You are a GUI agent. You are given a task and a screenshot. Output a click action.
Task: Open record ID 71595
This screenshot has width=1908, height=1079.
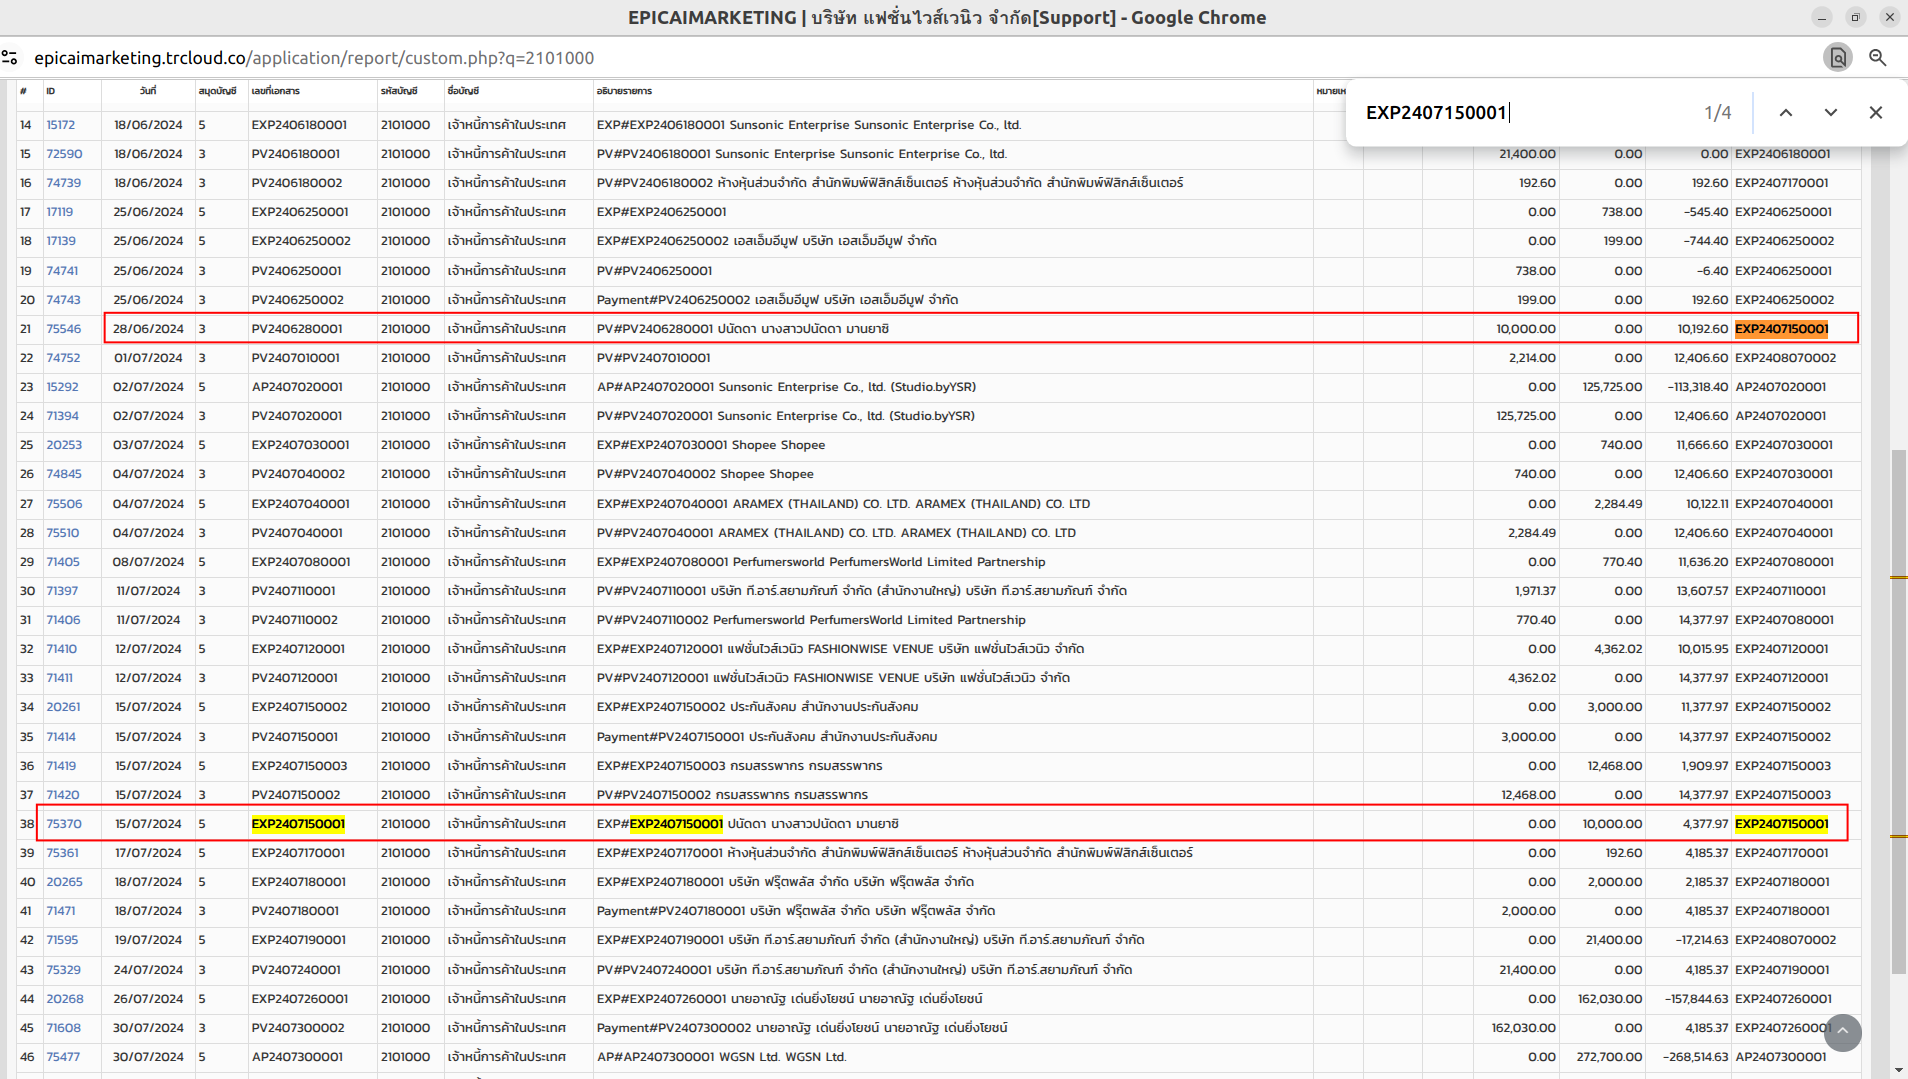tap(62, 940)
